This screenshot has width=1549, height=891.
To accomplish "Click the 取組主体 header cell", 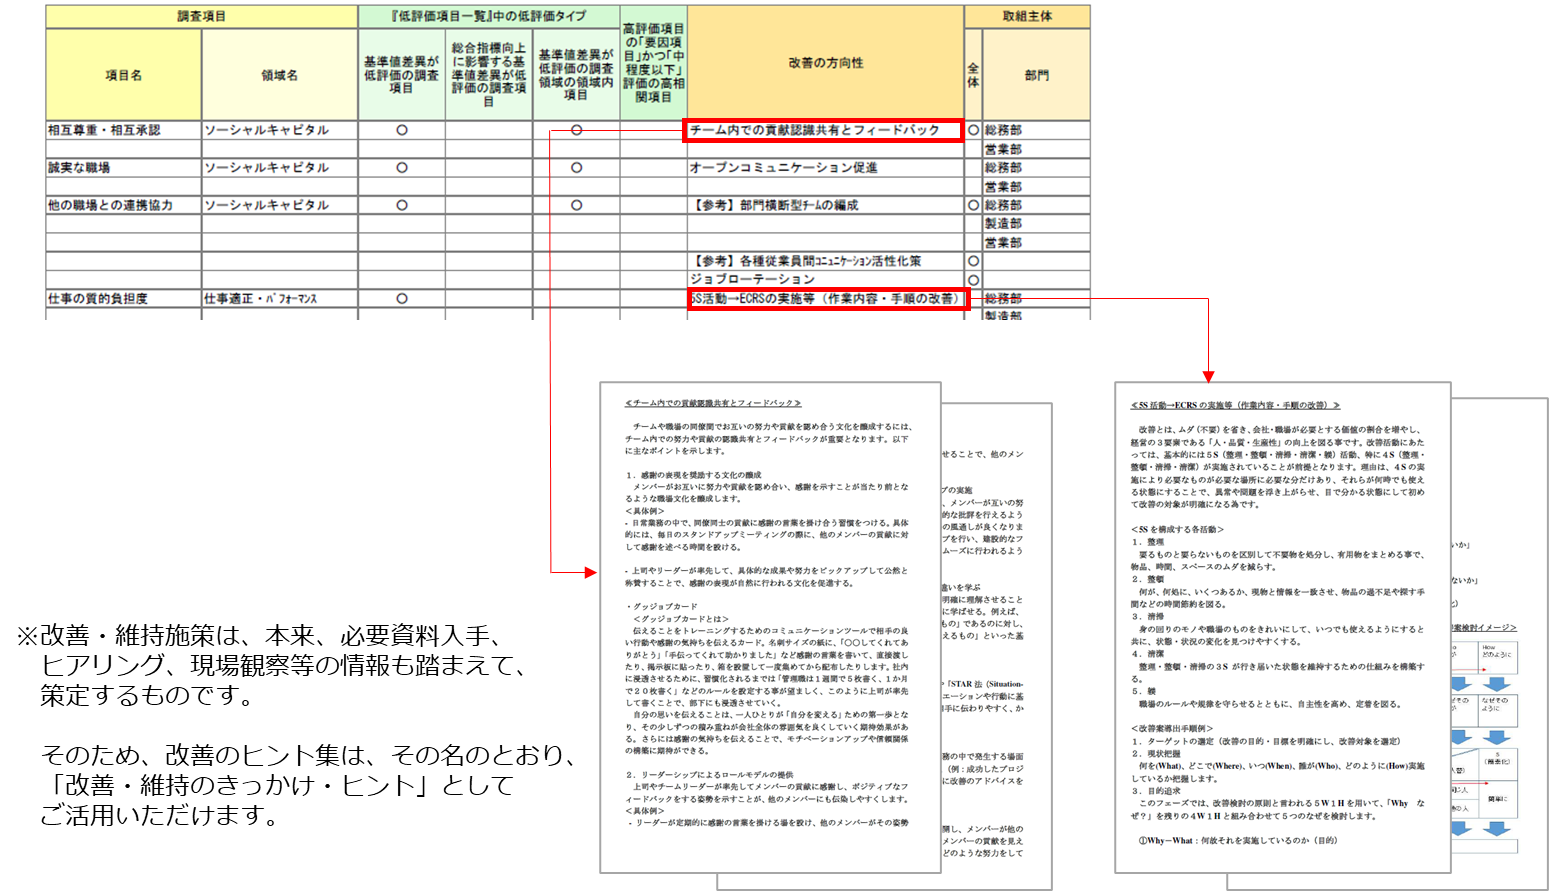I will pos(1027,16).
